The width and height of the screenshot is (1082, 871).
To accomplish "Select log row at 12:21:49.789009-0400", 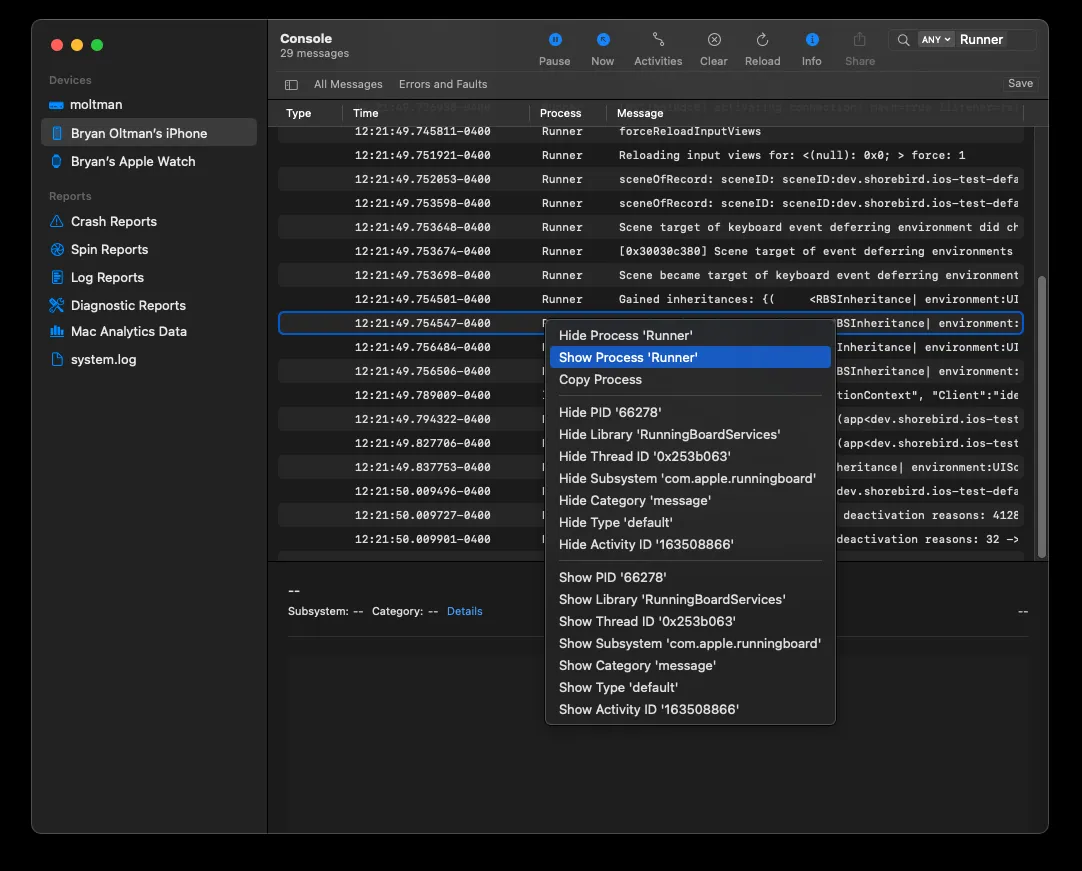I will pos(411,395).
